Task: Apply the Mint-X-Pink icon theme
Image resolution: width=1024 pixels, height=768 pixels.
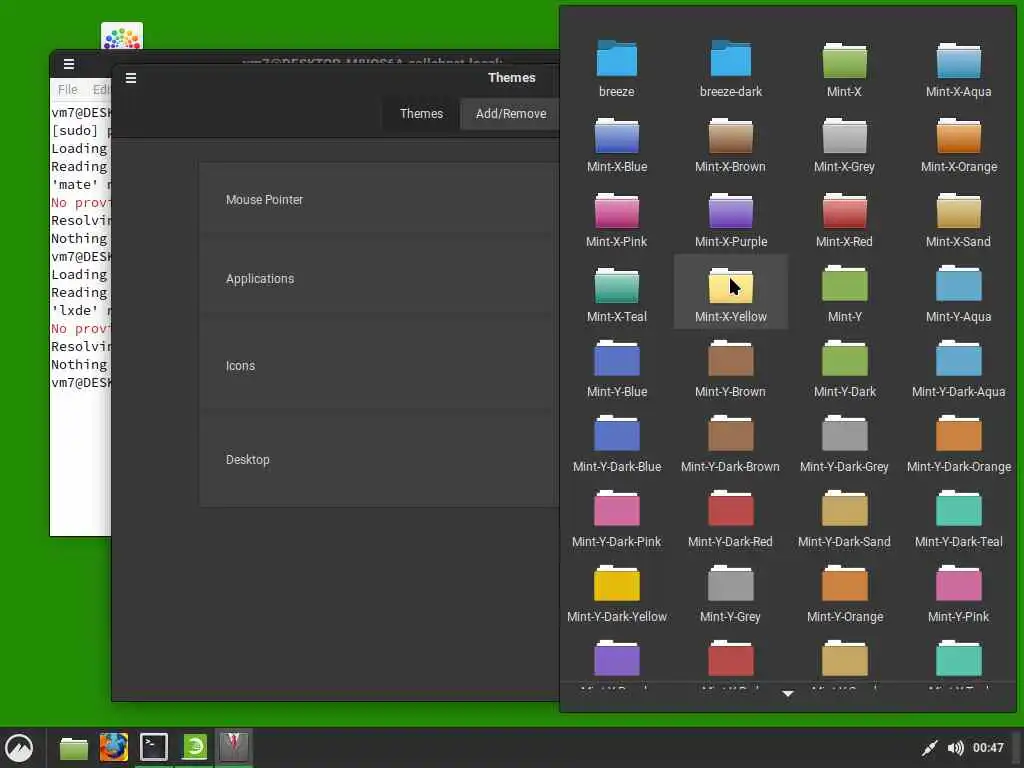Action: pos(616,218)
